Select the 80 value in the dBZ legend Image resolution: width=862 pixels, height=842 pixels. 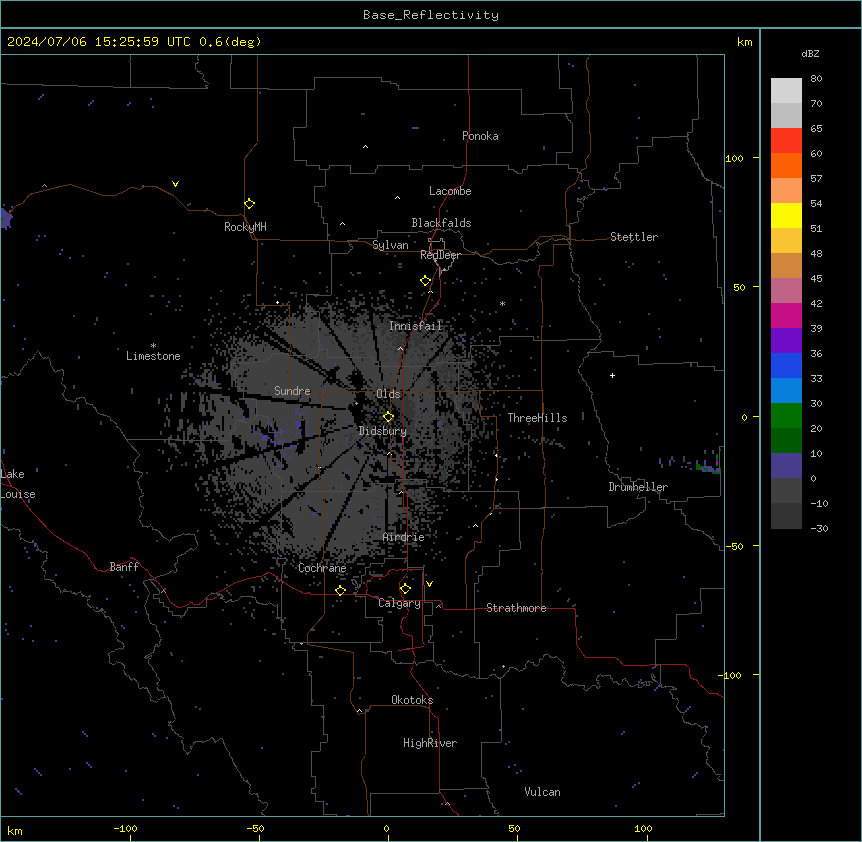tap(816, 79)
